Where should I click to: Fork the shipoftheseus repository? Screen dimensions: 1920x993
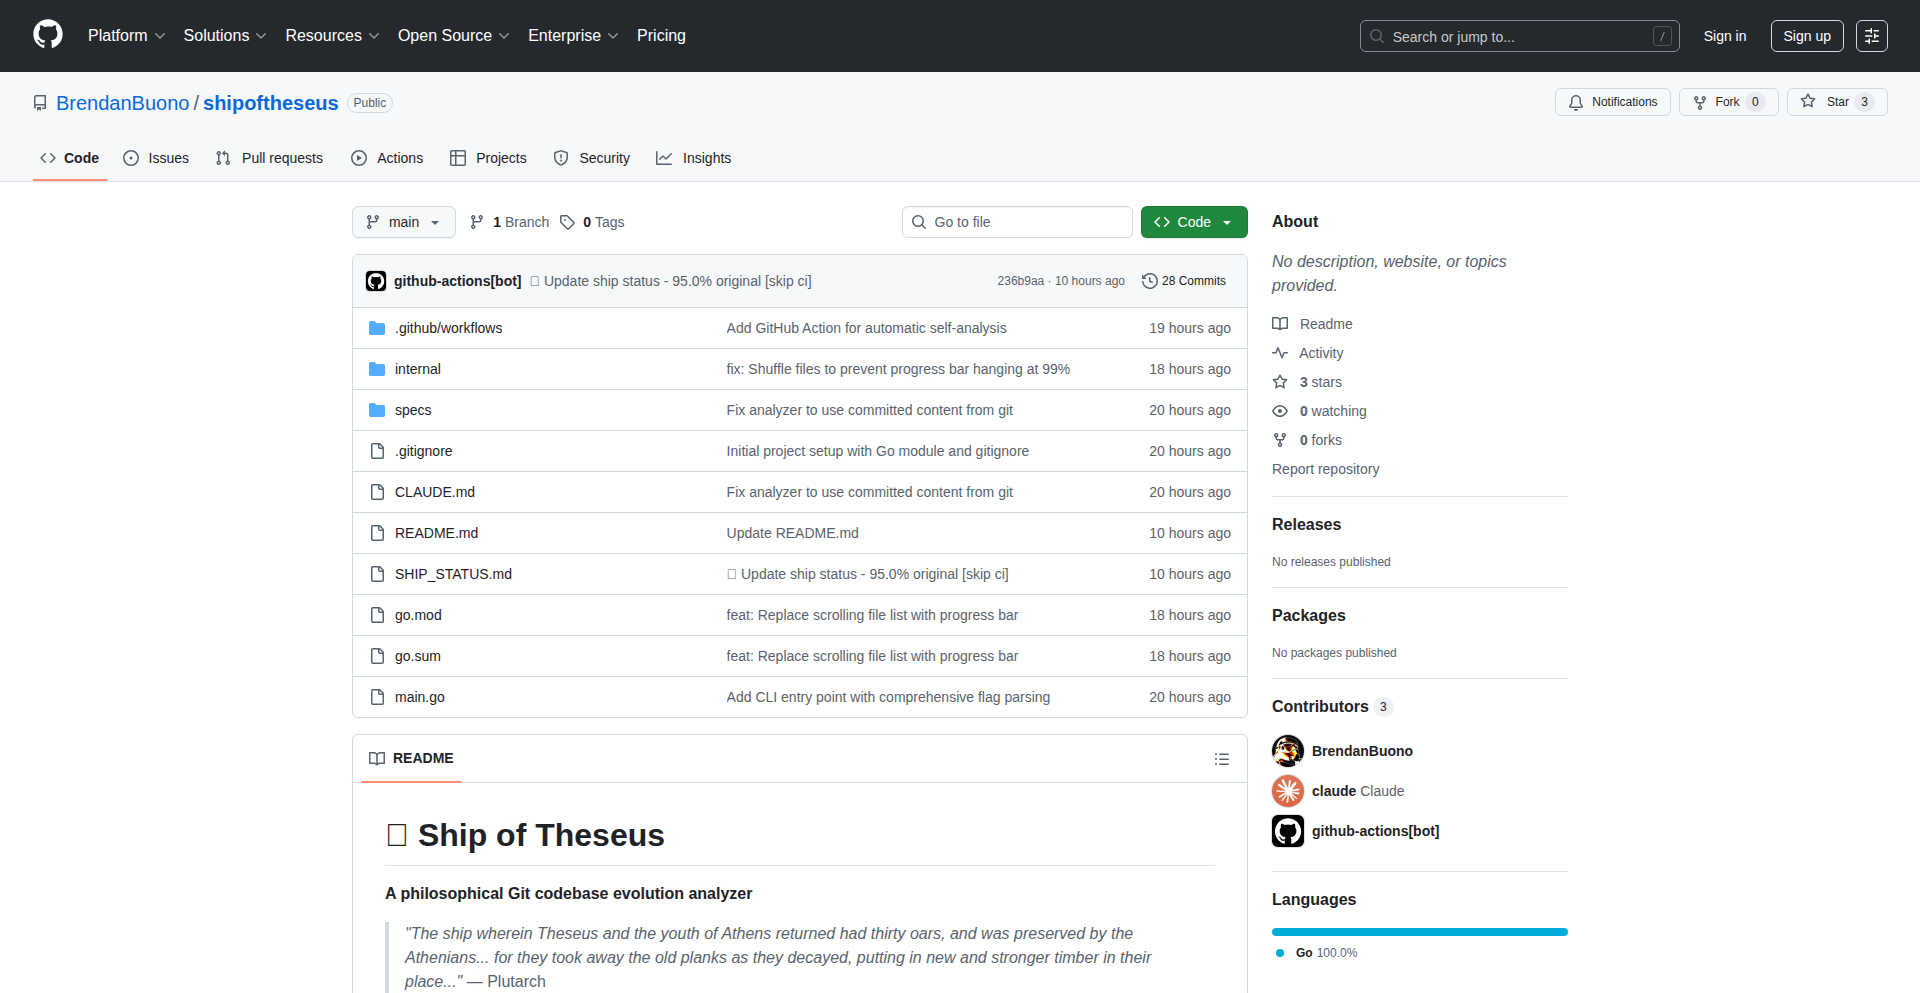click(x=1717, y=102)
